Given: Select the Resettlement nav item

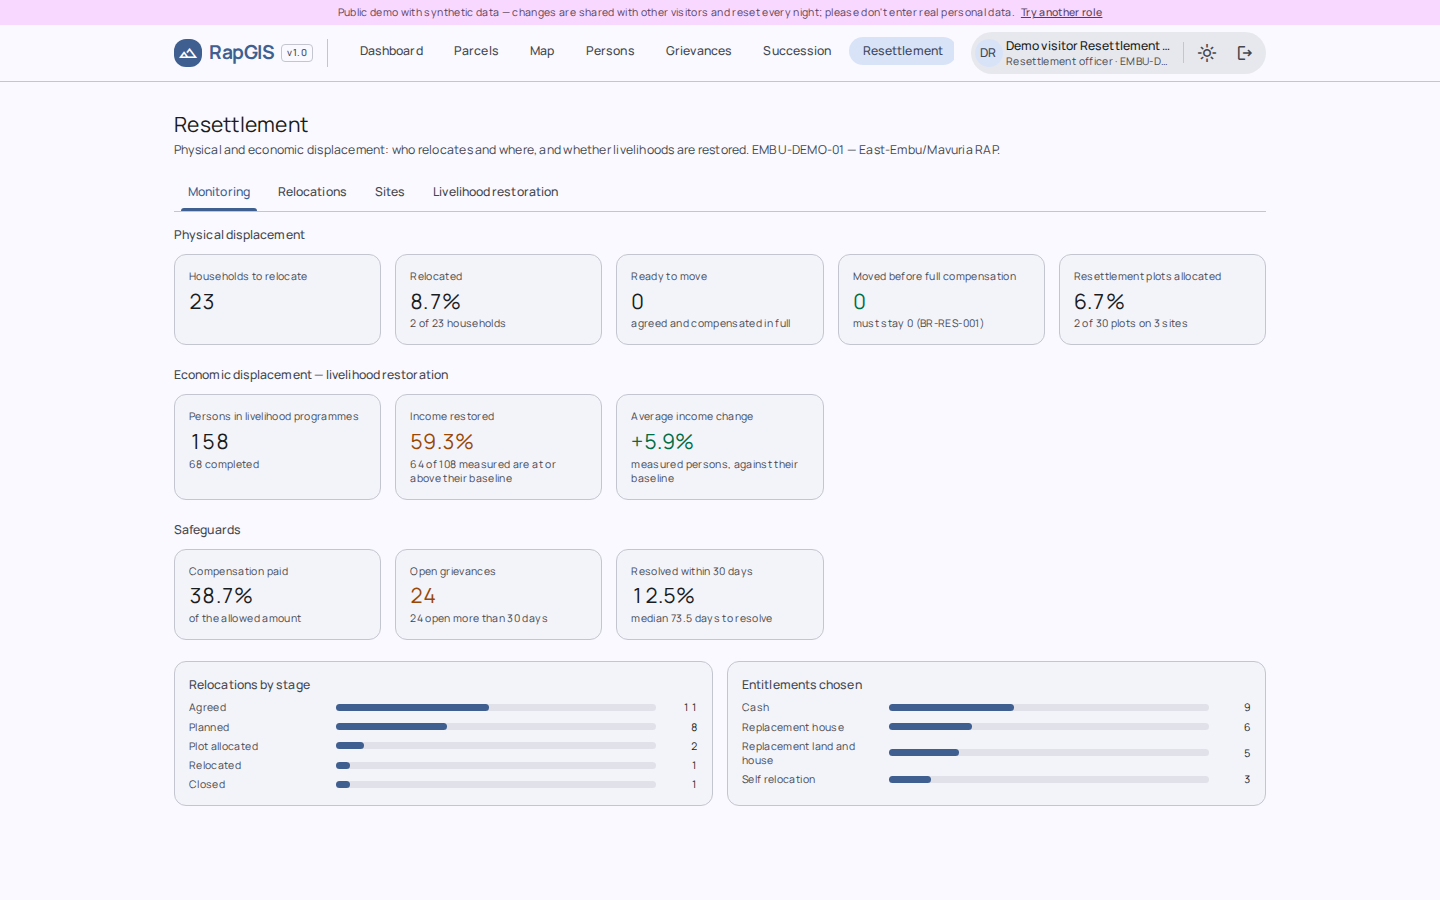Looking at the screenshot, I should [x=902, y=51].
